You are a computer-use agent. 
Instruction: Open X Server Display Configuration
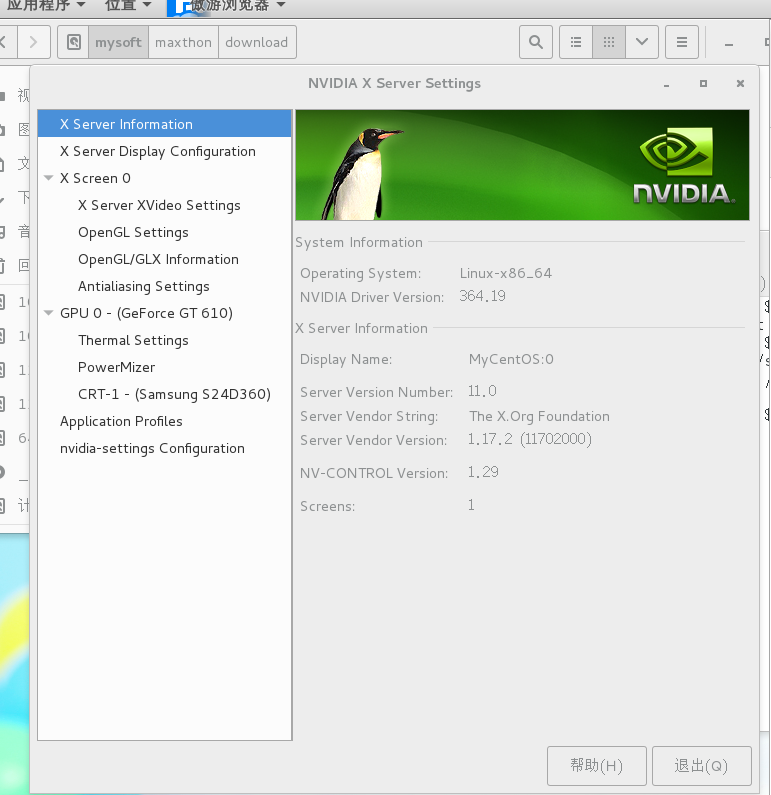coord(158,151)
